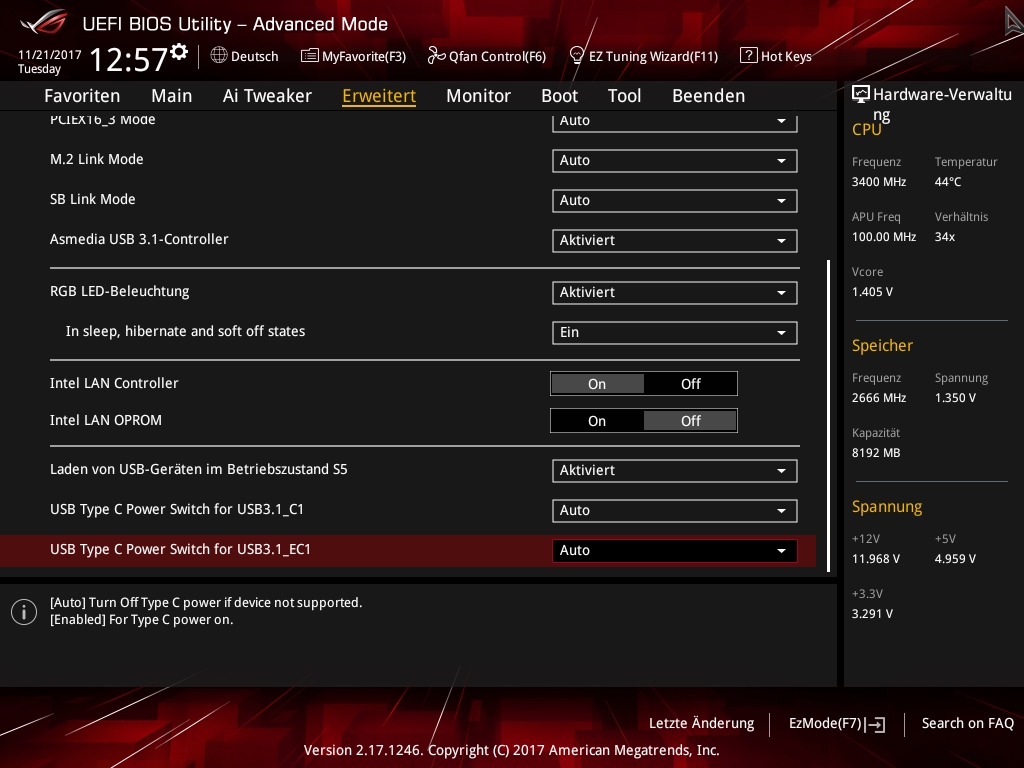Select On for Intel LAN Controller
The image size is (1024, 768).
click(597, 384)
